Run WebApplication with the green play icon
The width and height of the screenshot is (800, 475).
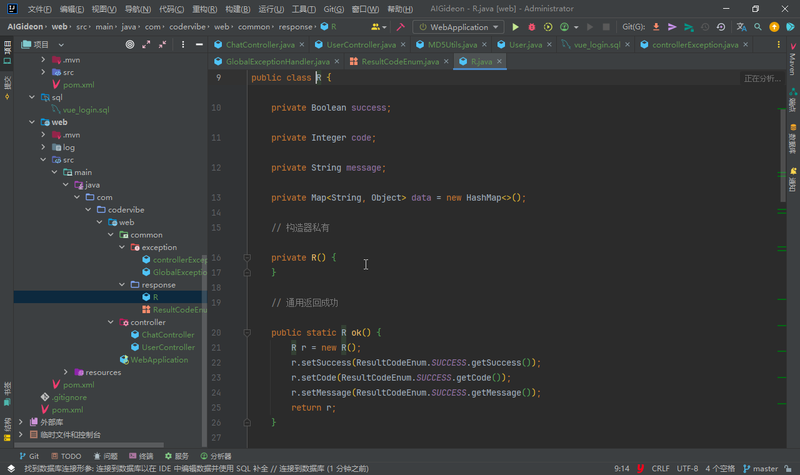pos(515,27)
